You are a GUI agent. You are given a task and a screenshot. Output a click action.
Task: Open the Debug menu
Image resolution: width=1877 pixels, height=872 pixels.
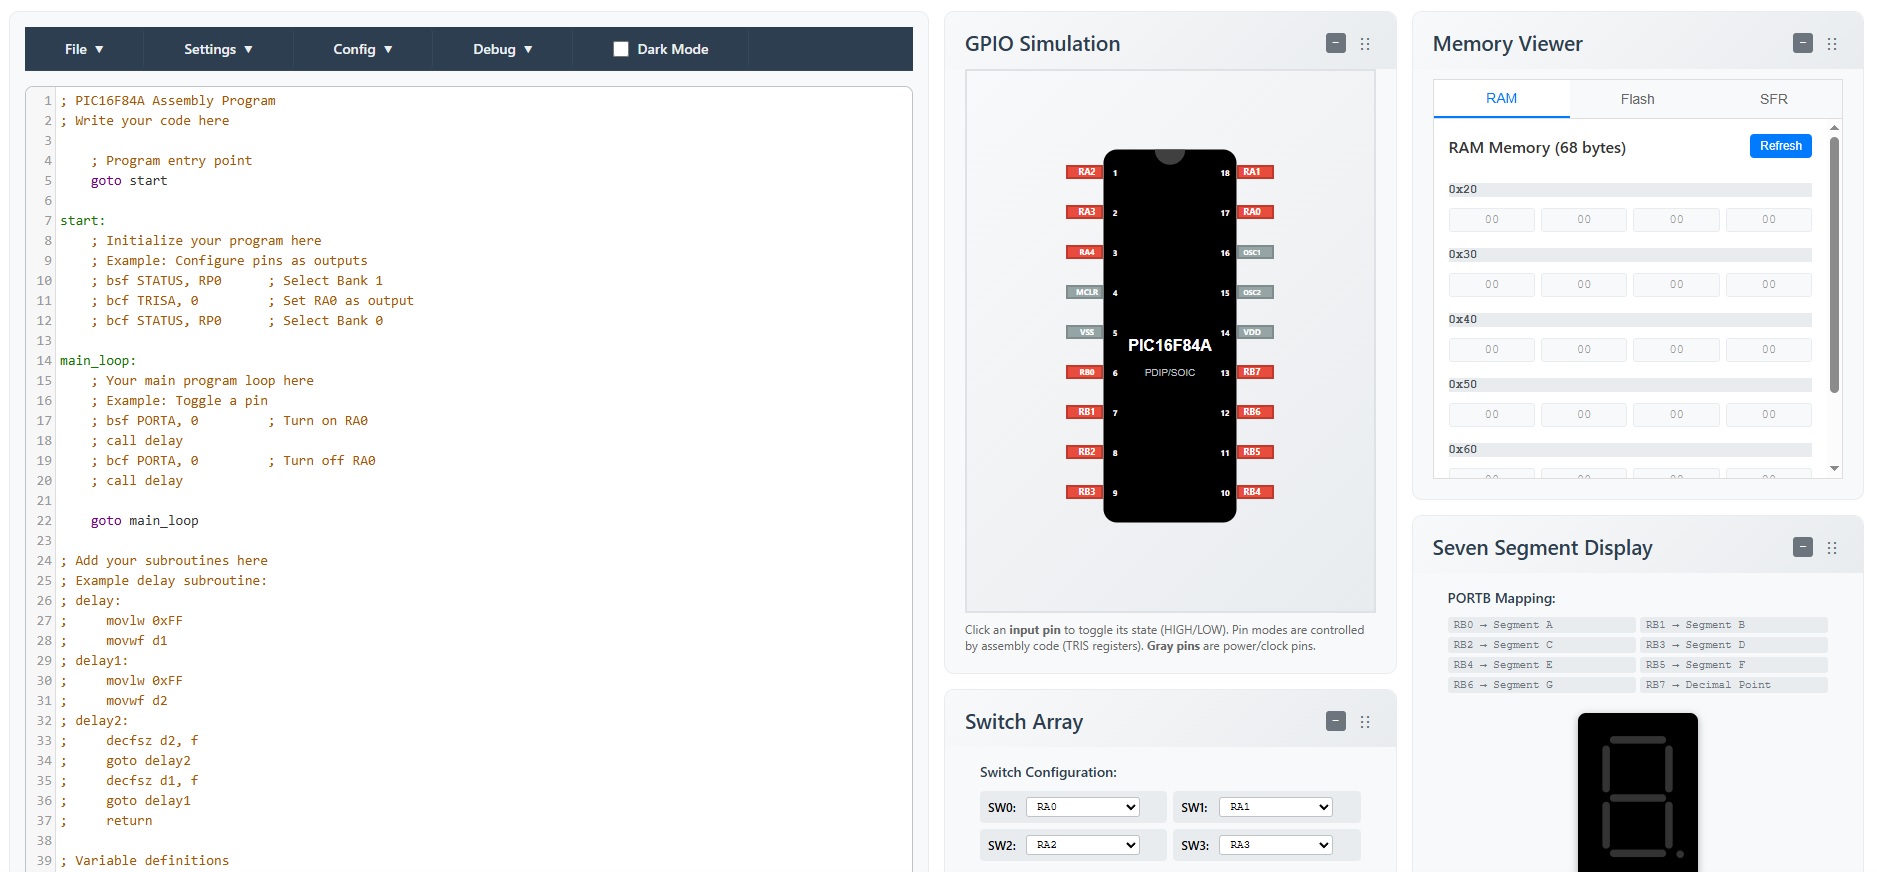click(503, 49)
